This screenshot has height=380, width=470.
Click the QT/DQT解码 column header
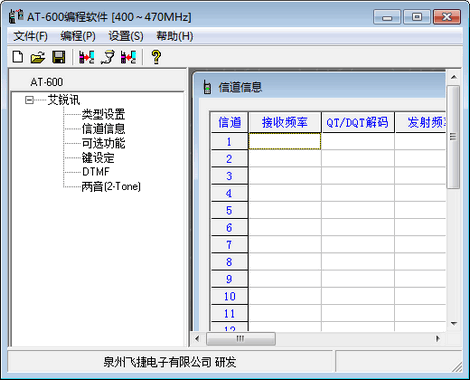click(358, 122)
